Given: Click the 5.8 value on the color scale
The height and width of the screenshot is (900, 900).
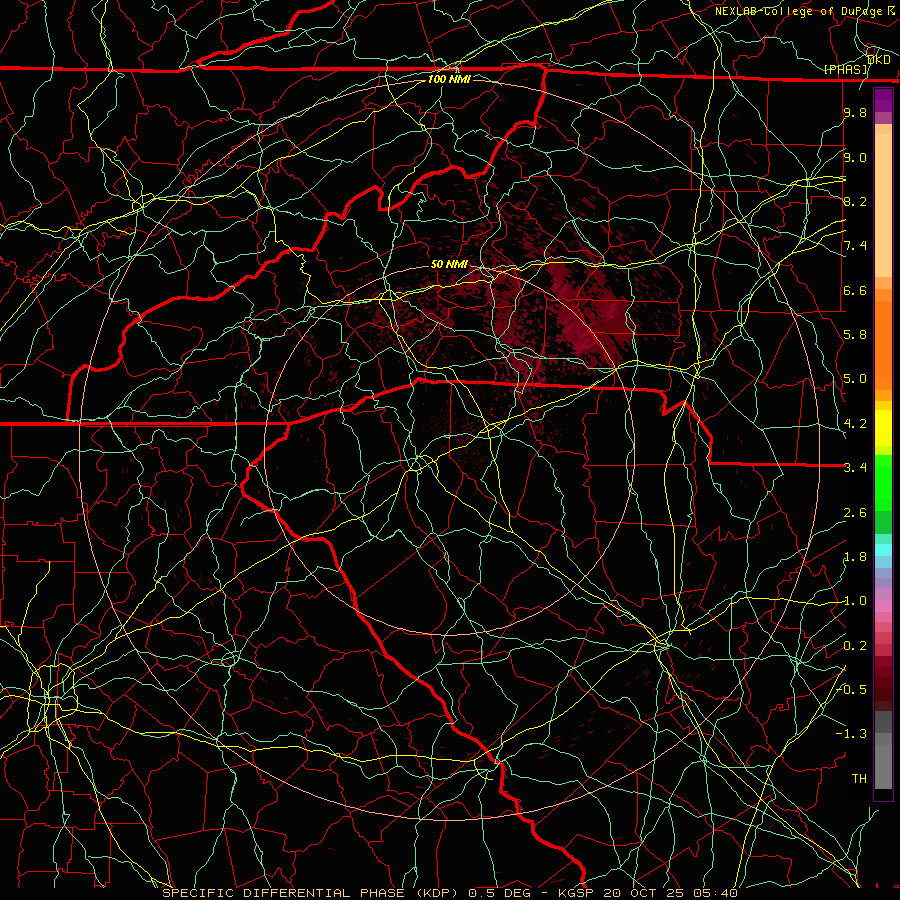Looking at the screenshot, I should tap(855, 335).
